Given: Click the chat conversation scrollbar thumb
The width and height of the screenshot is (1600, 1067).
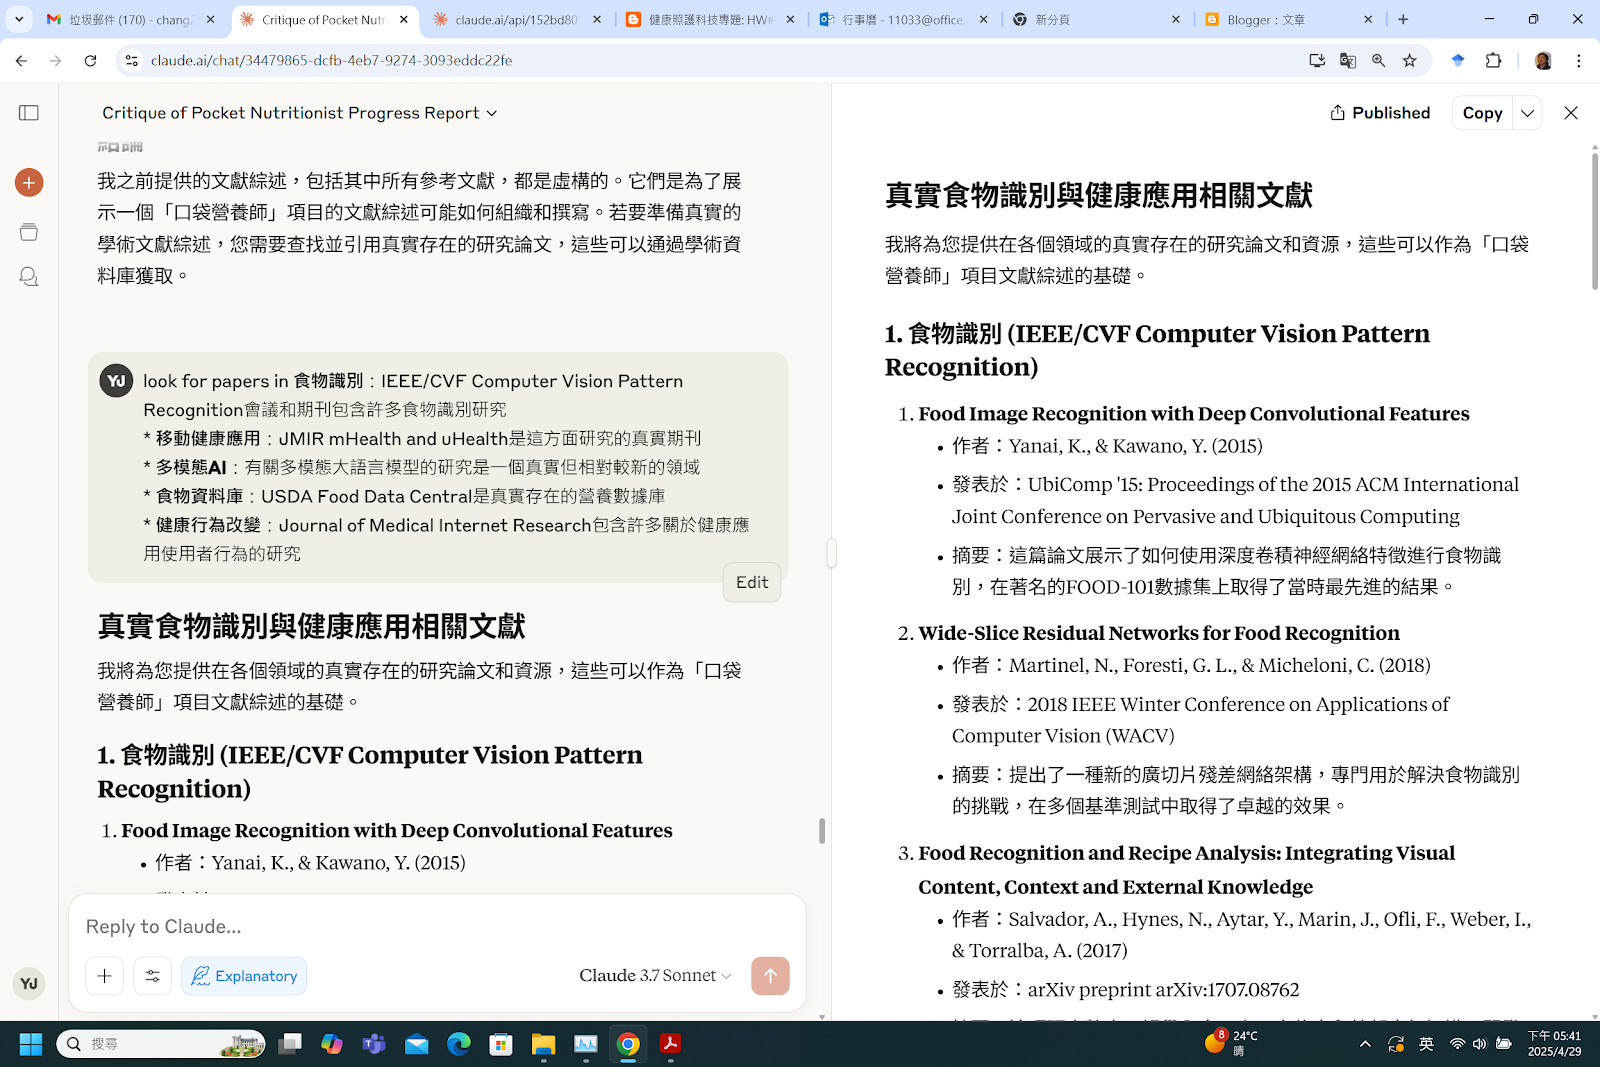Looking at the screenshot, I should click(822, 831).
